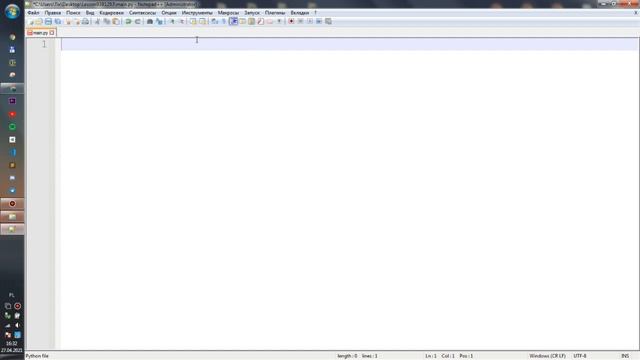Close the main.py tab via its X
The height and width of the screenshot is (360, 640).
click(x=52, y=33)
